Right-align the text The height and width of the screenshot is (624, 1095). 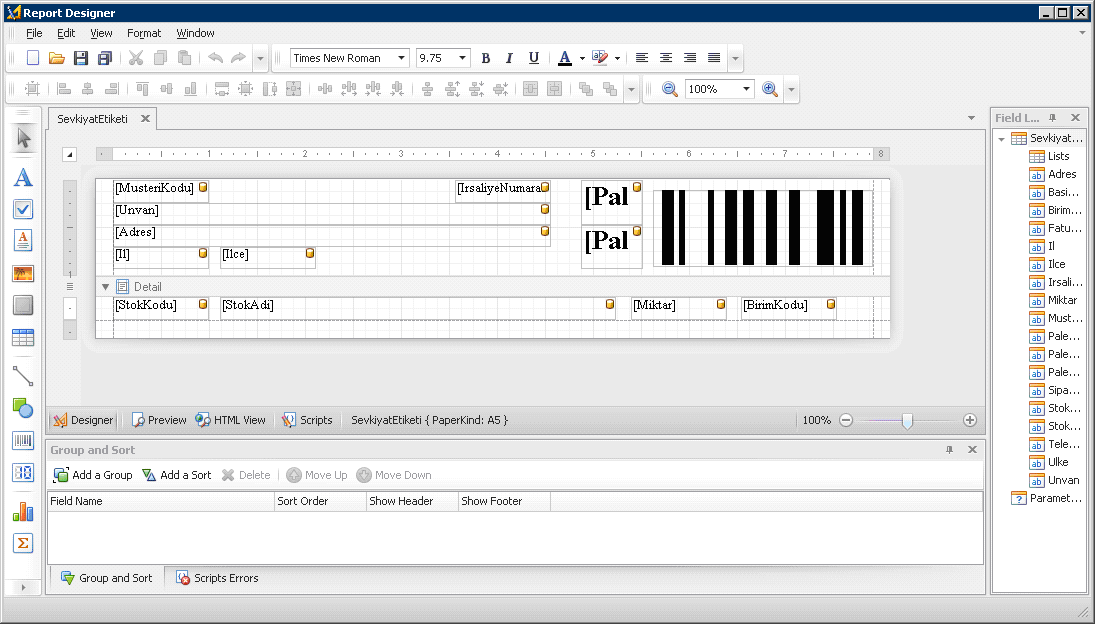click(690, 58)
